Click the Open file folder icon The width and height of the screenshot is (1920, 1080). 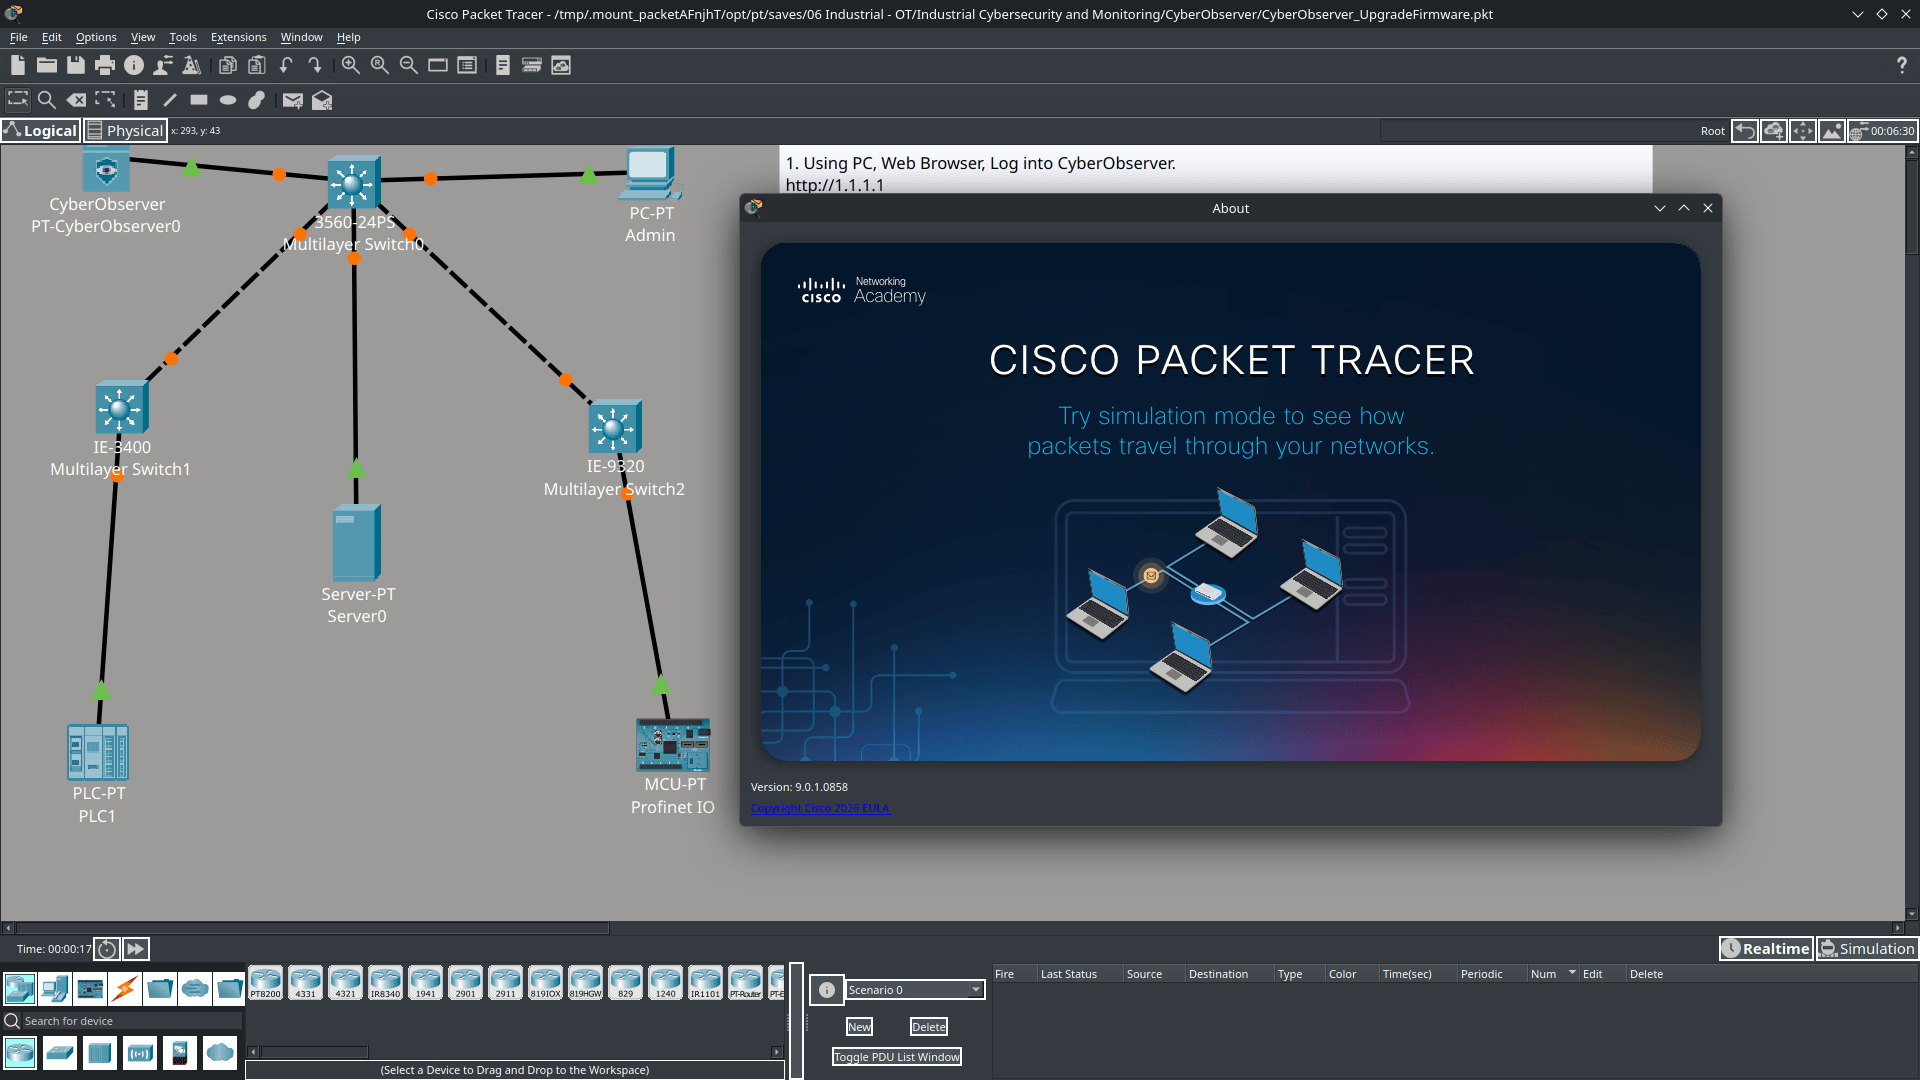point(46,65)
